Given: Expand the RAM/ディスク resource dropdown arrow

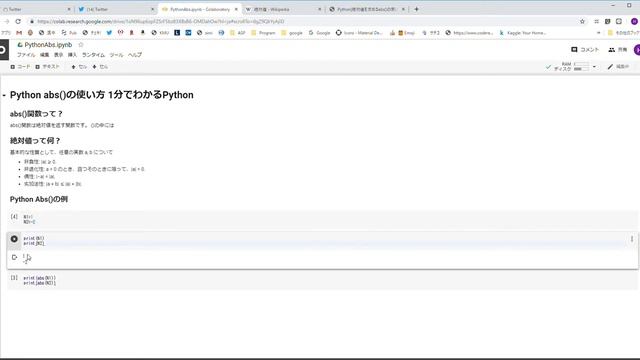Looking at the screenshot, I should click(x=594, y=67).
